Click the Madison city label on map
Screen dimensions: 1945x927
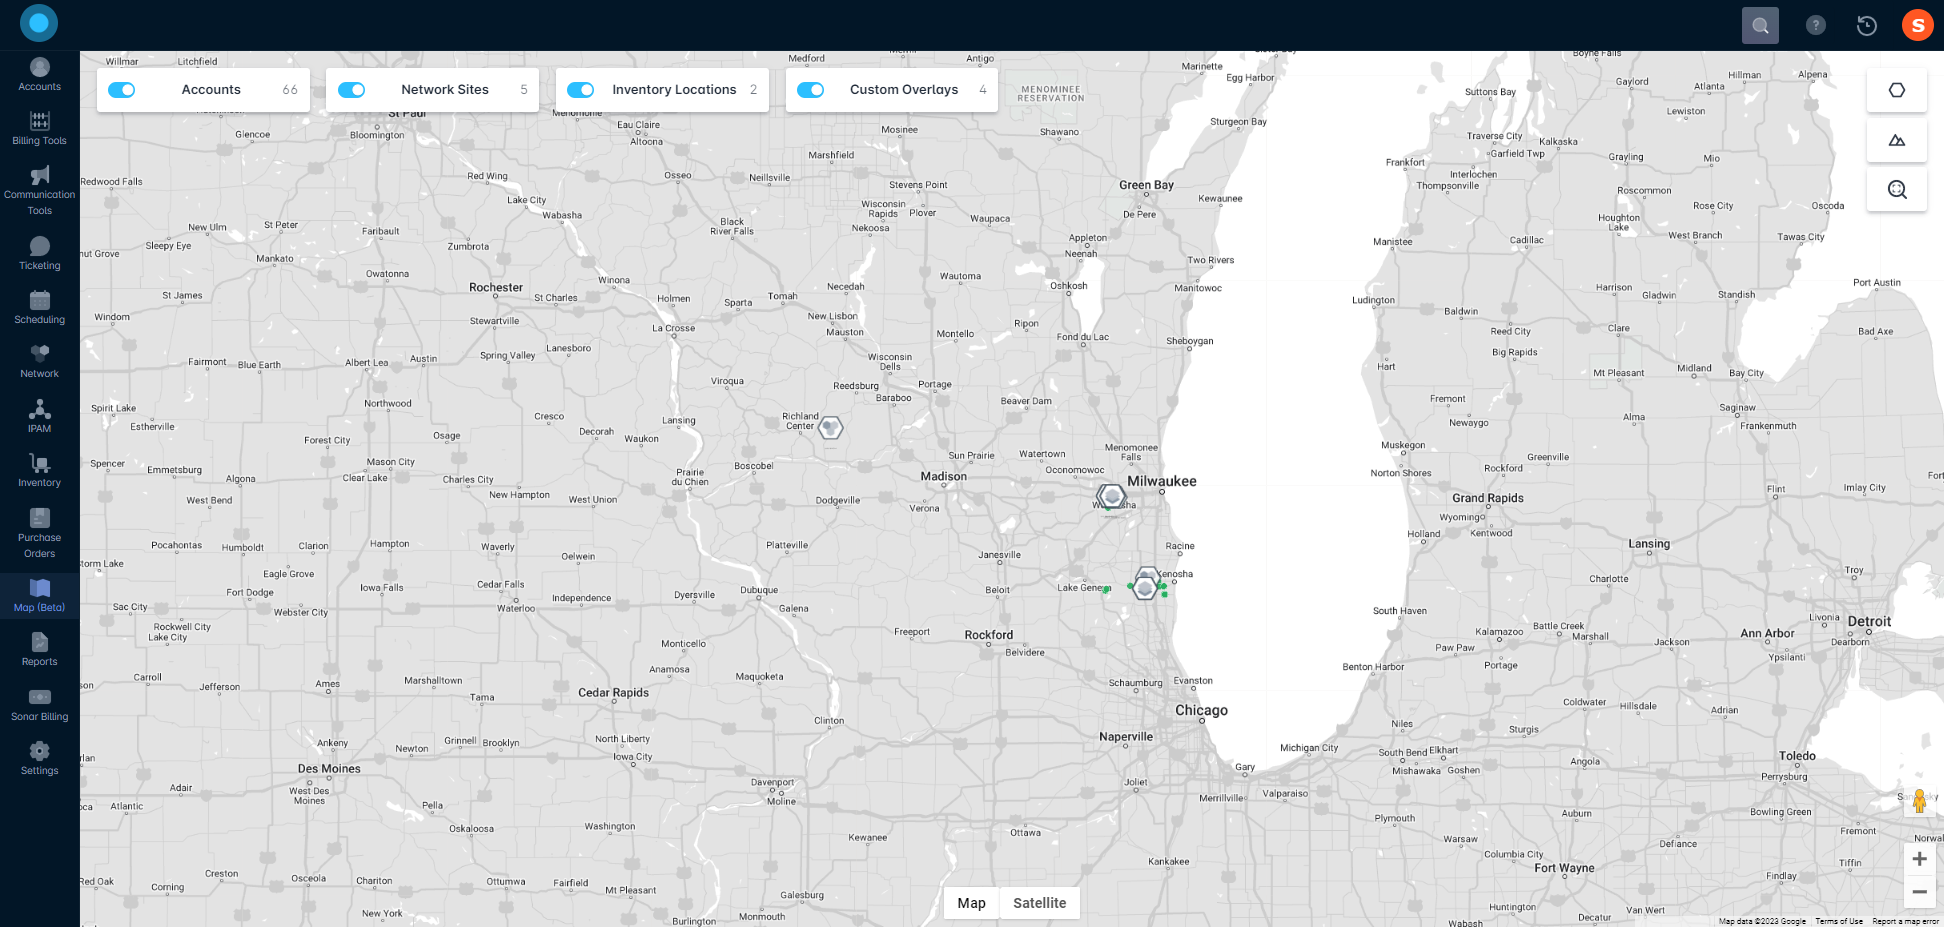click(x=944, y=476)
